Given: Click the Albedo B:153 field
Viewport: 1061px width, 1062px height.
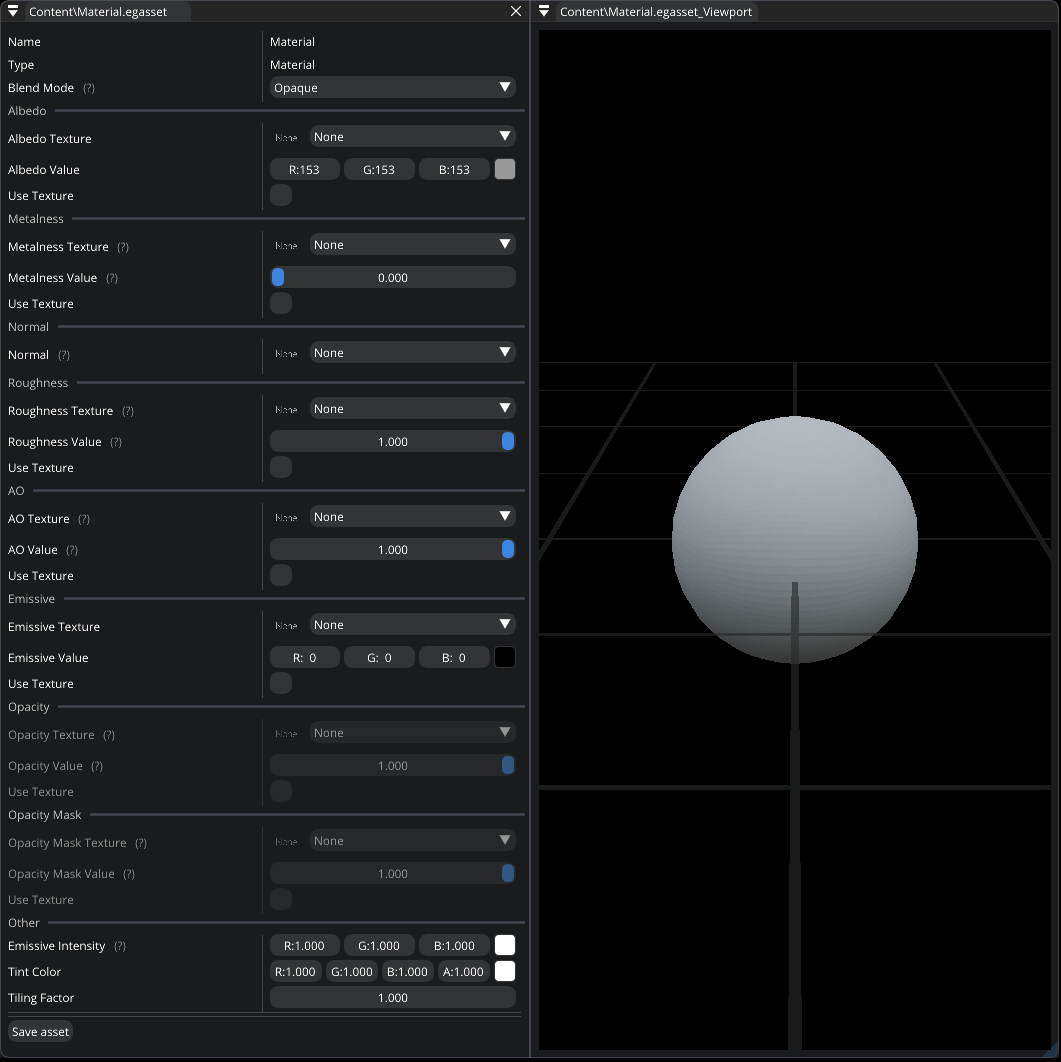Looking at the screenshot, I should 454,169.
